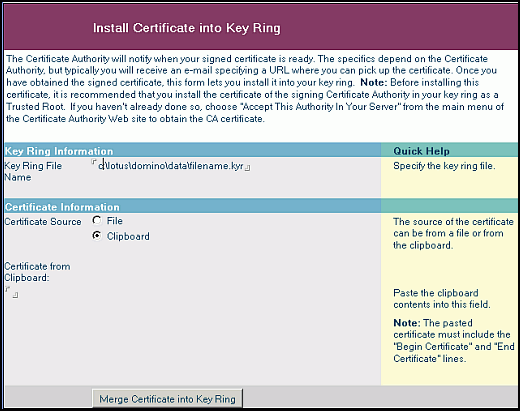520x411 pixels.
Task: Click the Key Ring Information section header
Action: coord(59,151)
